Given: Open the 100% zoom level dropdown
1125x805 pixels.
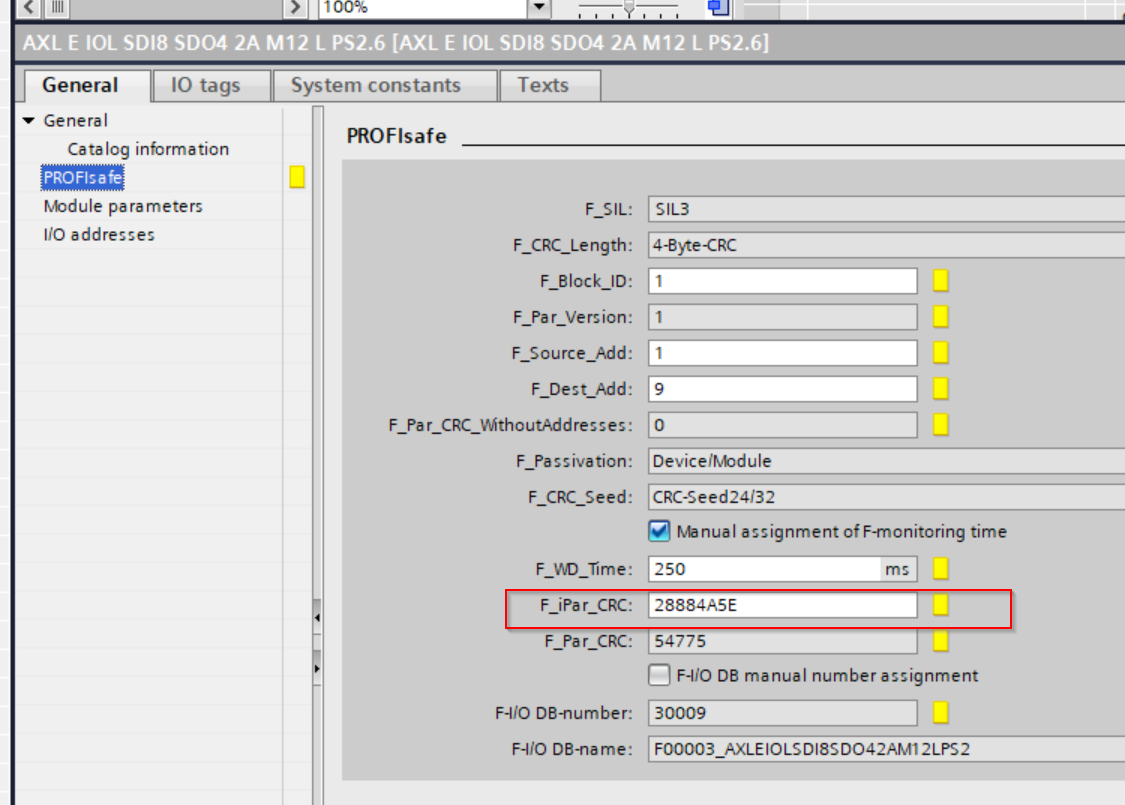Looking at the screenshot, I should [x=539, y=8].
